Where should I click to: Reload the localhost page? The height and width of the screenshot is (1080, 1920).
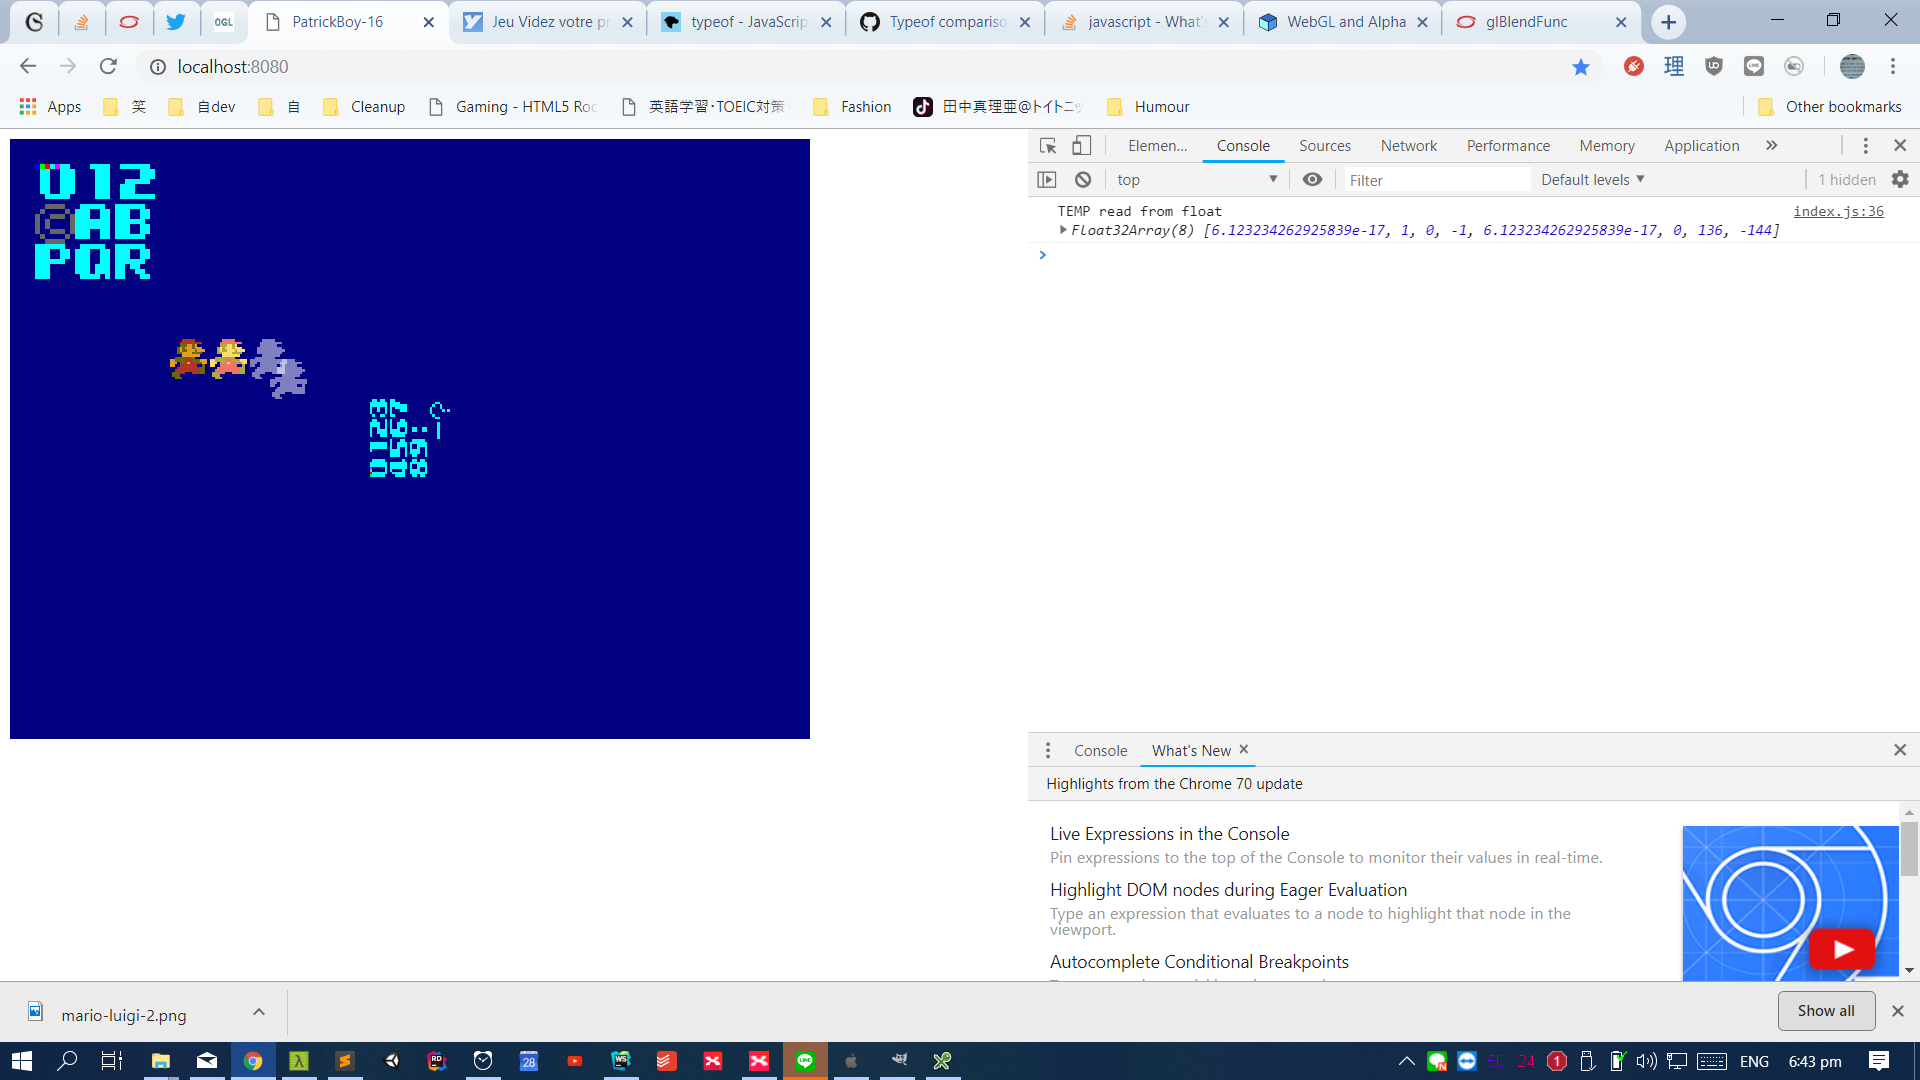(108, 67)
